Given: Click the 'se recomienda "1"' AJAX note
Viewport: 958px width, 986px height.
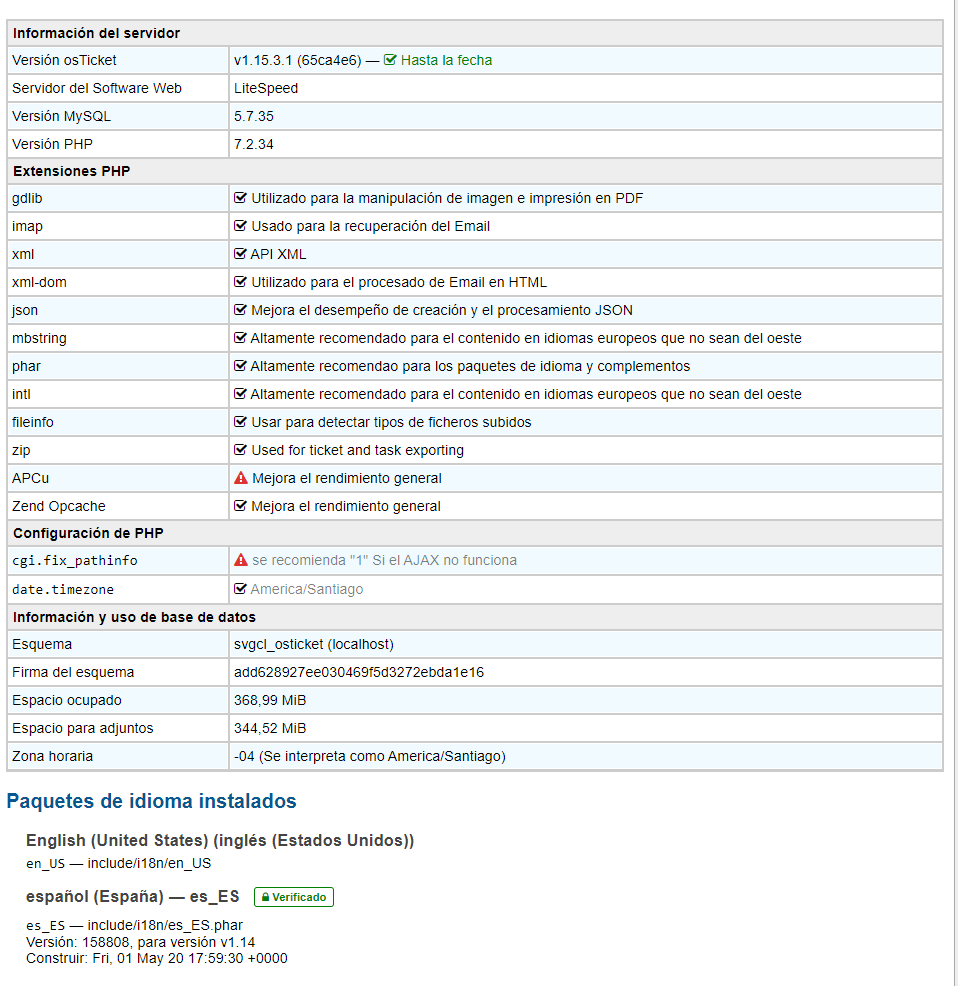Looking at the screenshot, I should tap(384, 560).
